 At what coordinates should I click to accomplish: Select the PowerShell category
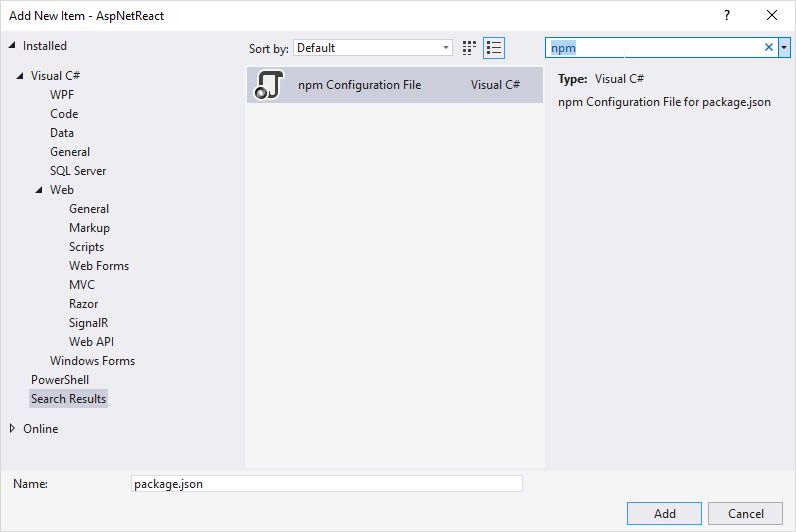pos(60,380)
